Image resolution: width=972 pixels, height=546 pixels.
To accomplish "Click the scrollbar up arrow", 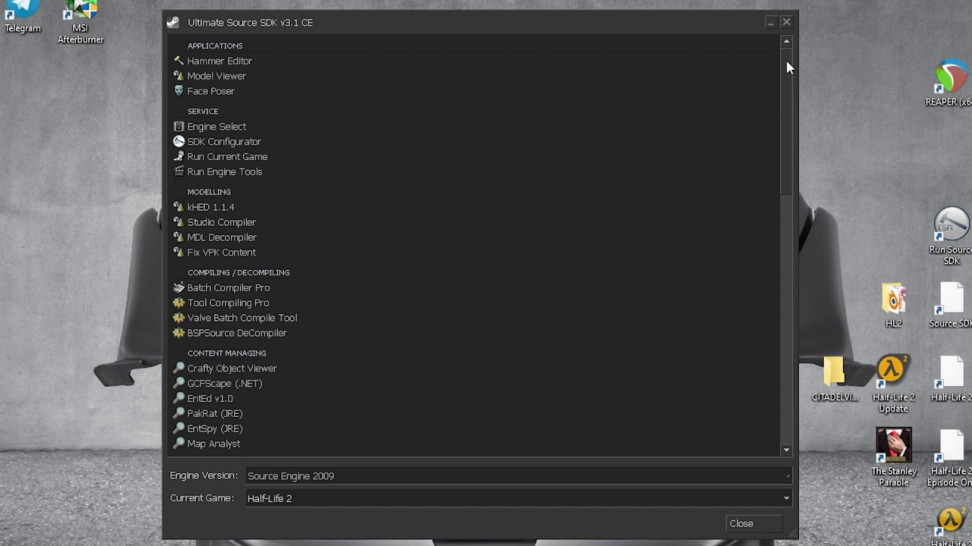I will 786,42.
